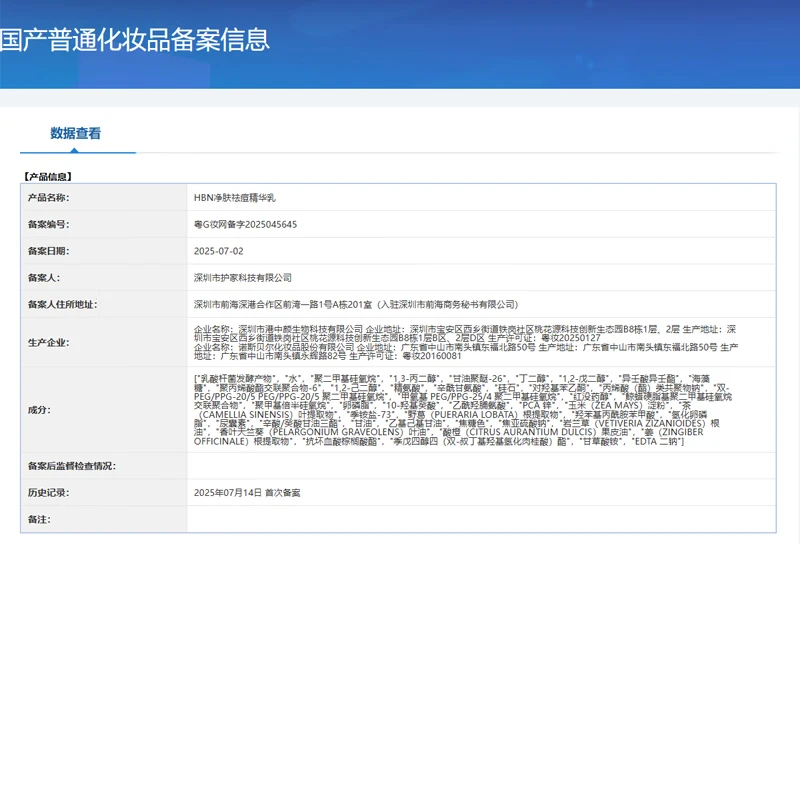Viewport: 800px width, 800px height.
Task: Click the 备案编号 label cell
Action: (49, 224)
